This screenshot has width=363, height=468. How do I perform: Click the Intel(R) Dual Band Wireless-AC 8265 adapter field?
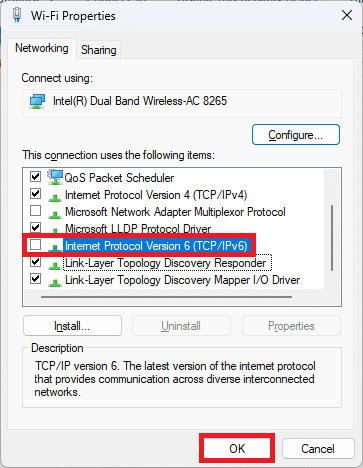[x=182, y=103]
